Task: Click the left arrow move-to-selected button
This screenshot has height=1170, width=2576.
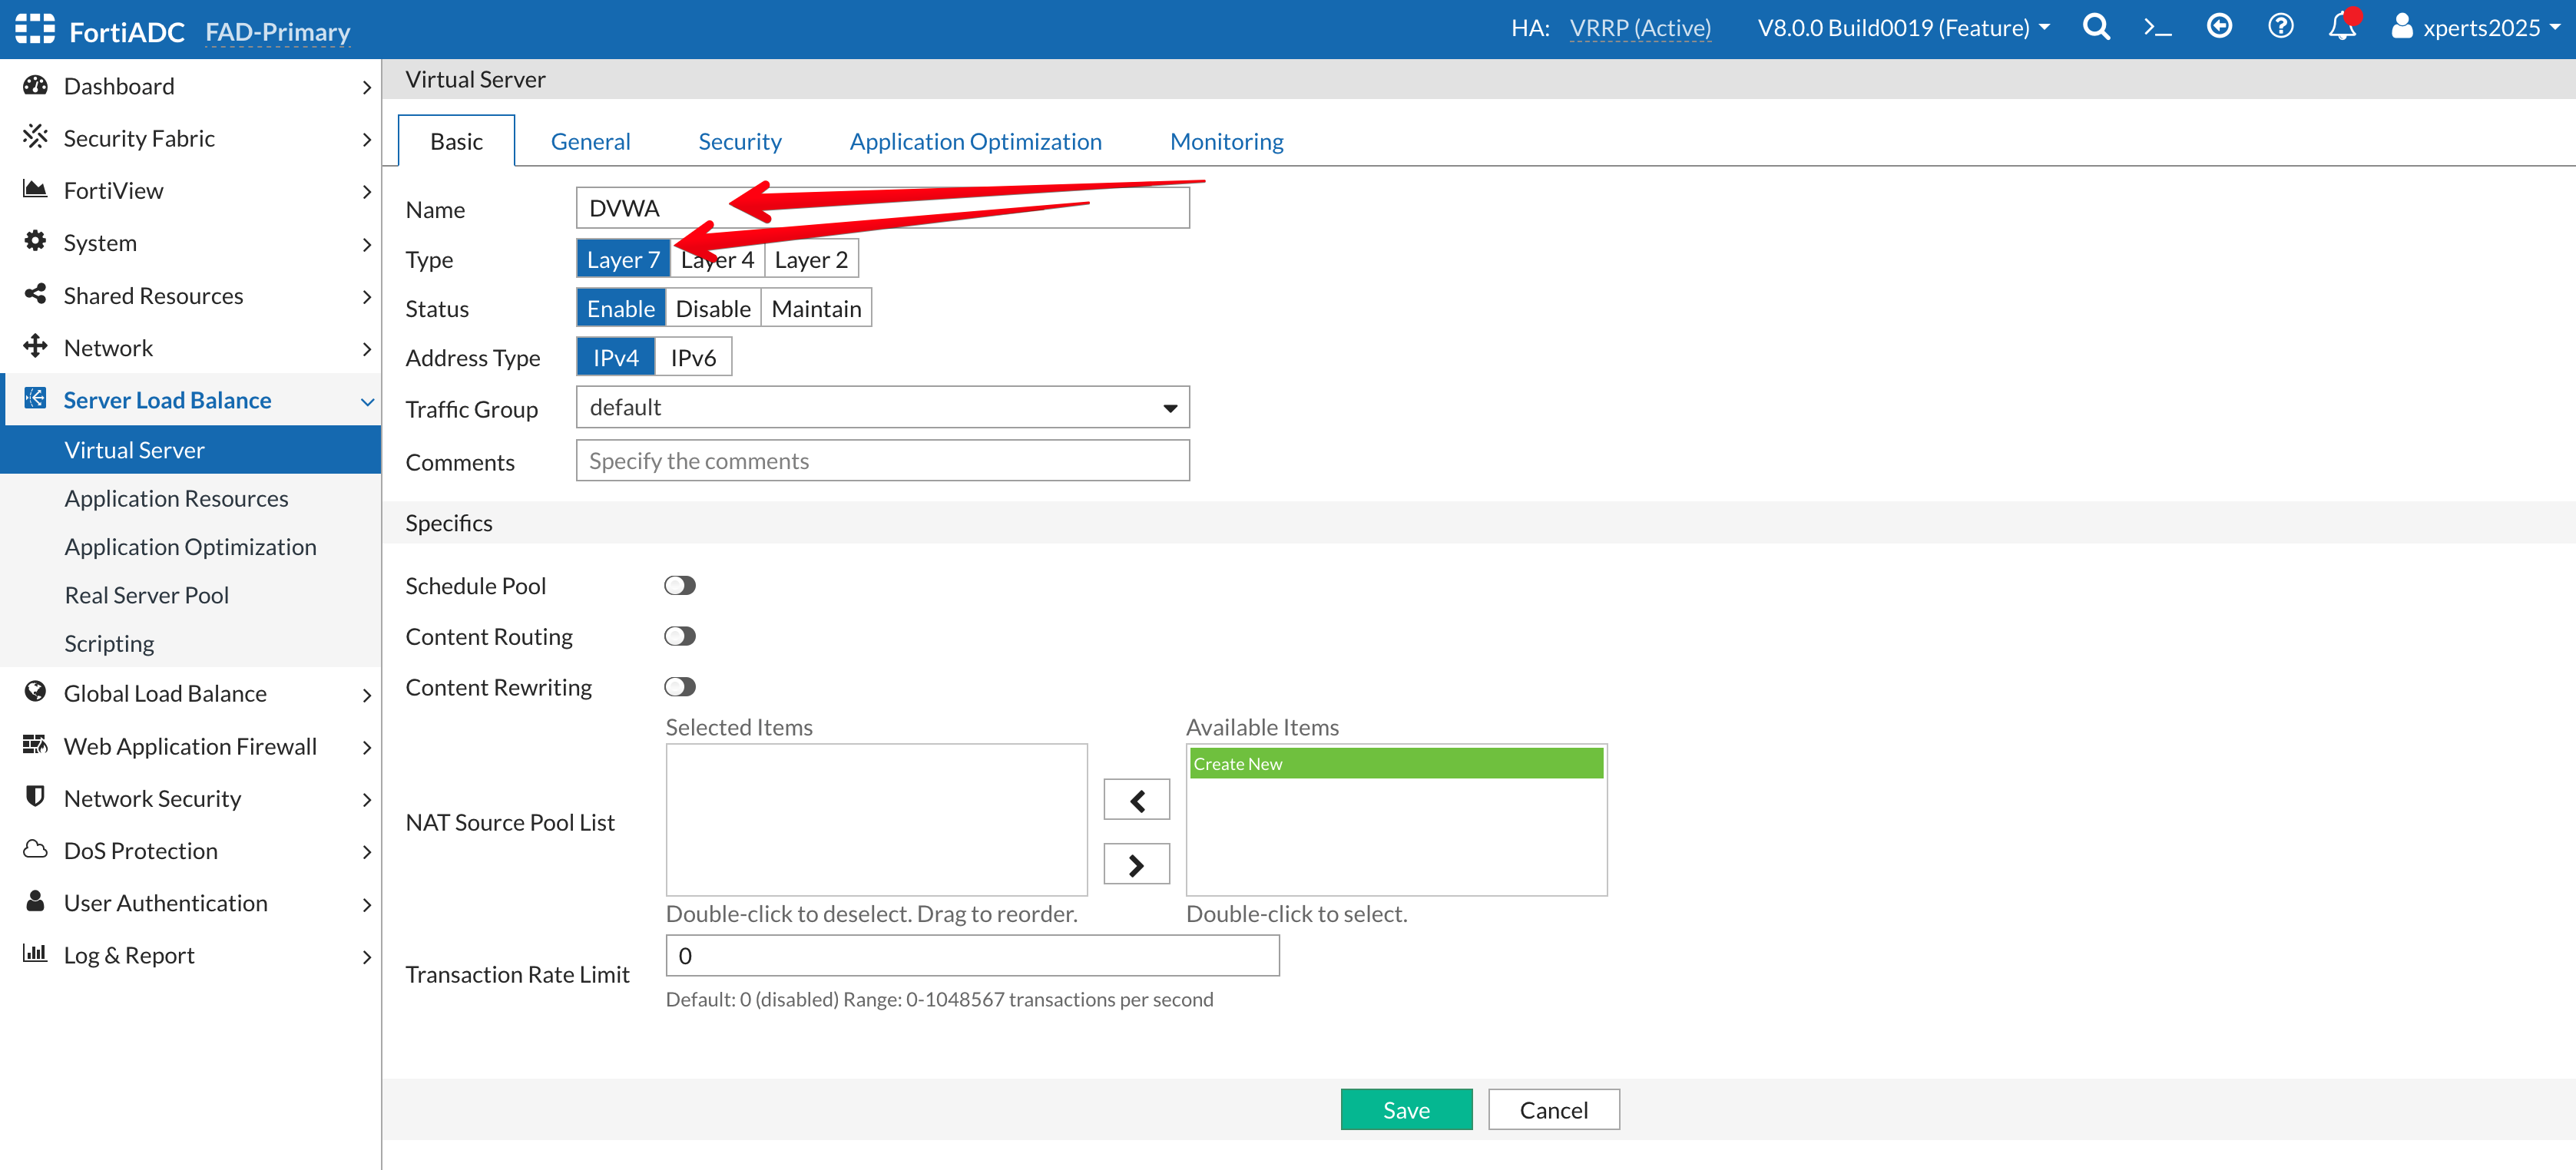Action: 1136,800
